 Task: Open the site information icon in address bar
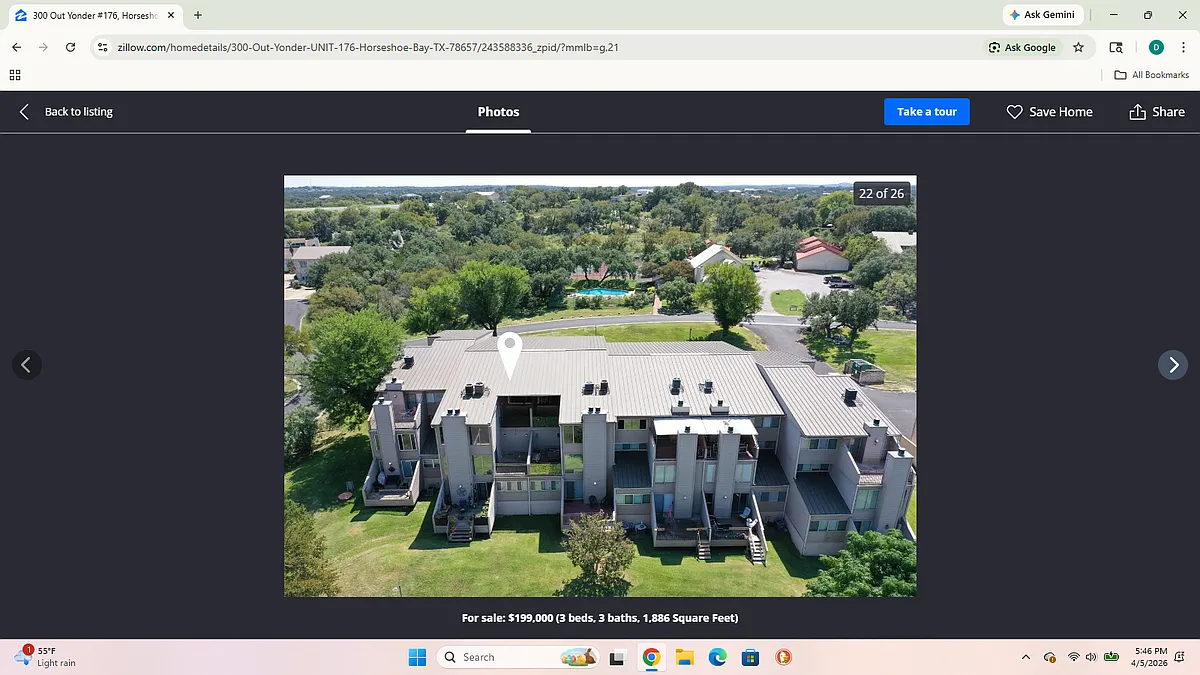click(x=101, y=47)
